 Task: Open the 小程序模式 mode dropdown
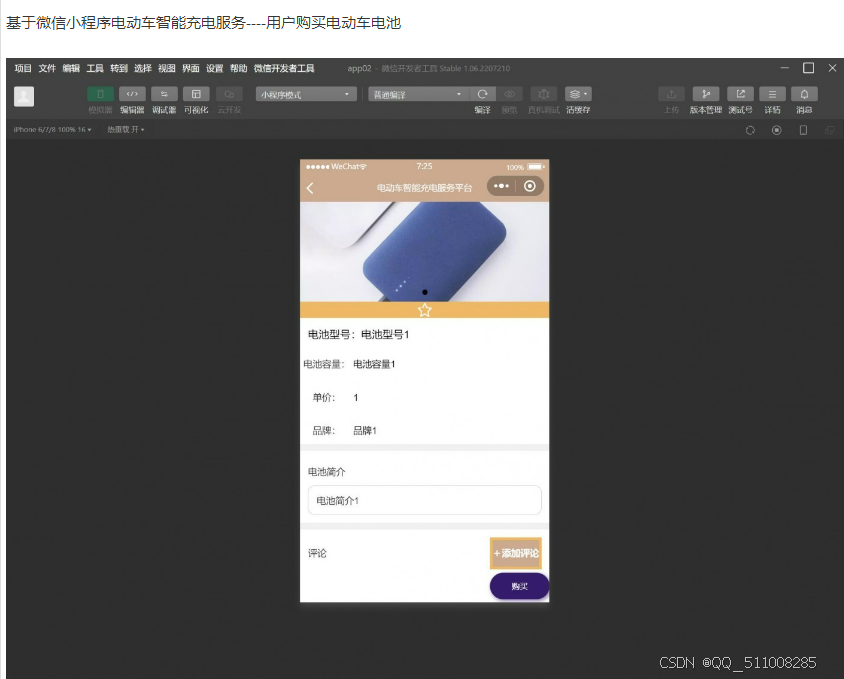click(x=305, y=92)
